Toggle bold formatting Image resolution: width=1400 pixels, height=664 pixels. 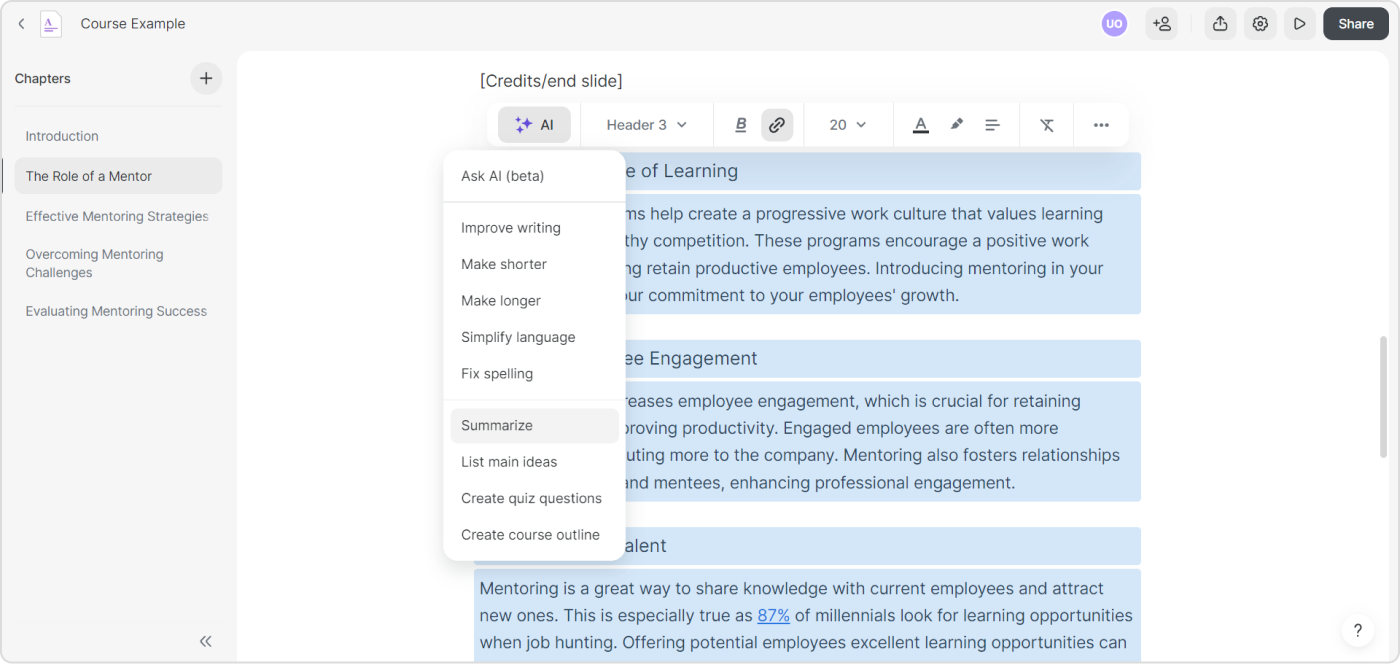[741, 125]
